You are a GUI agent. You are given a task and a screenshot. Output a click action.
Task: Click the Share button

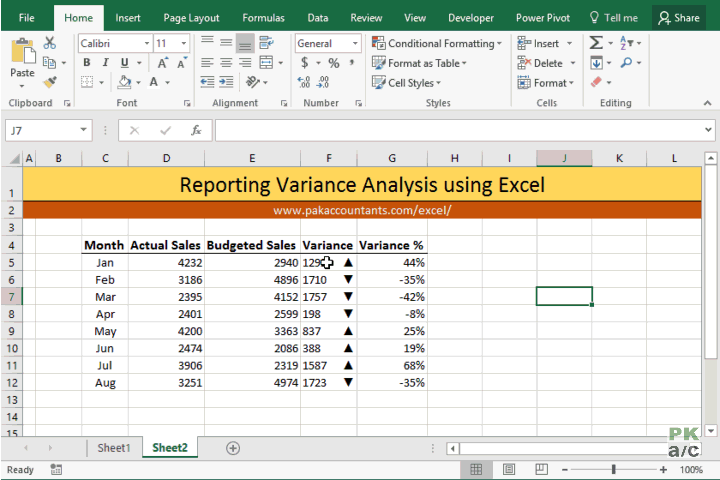(x=679, y=18)
